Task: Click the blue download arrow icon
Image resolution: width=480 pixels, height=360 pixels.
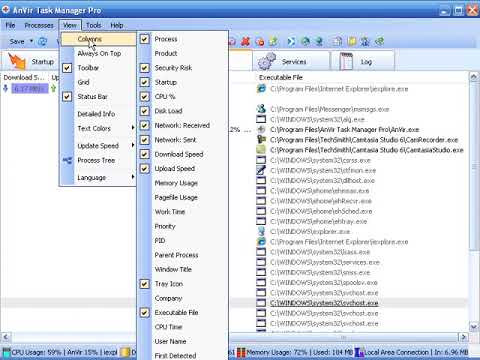Action: click(5, 88)
